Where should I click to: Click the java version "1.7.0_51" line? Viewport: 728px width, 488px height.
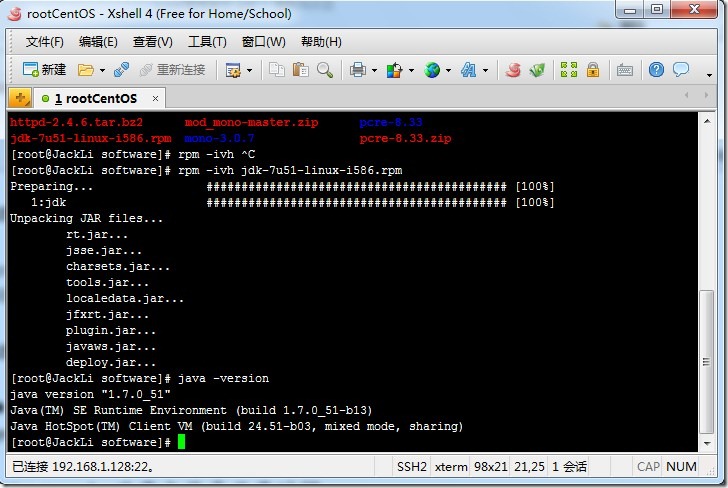point(91,395)
